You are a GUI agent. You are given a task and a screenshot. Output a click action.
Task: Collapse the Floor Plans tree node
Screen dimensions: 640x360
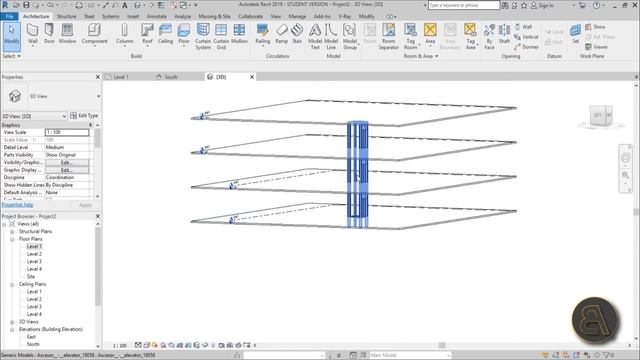point(12,239)
